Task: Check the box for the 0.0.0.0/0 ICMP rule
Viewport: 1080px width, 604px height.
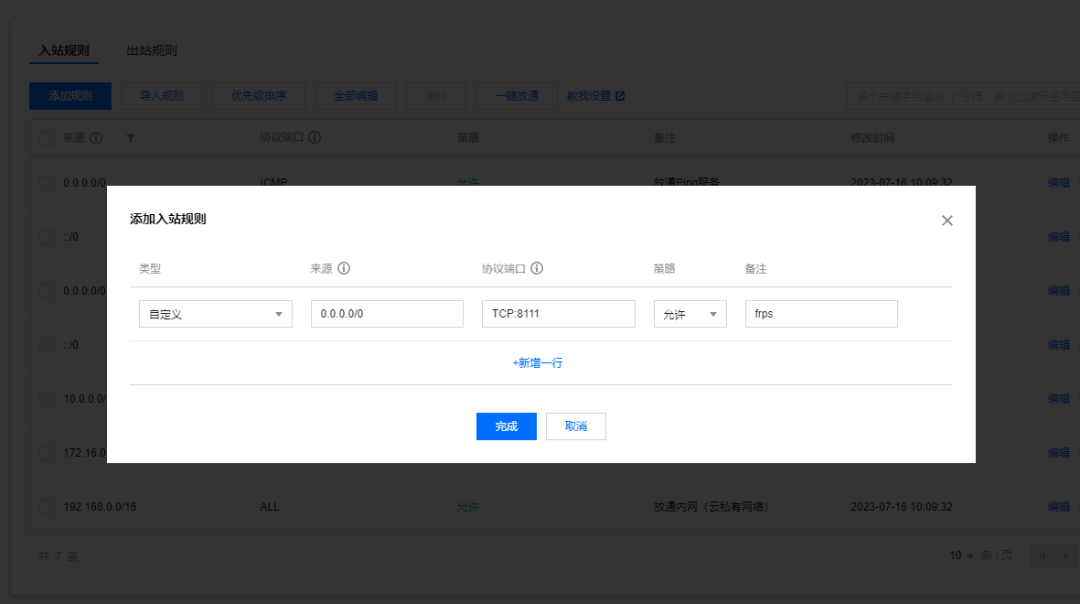Action: coord(47,183)
